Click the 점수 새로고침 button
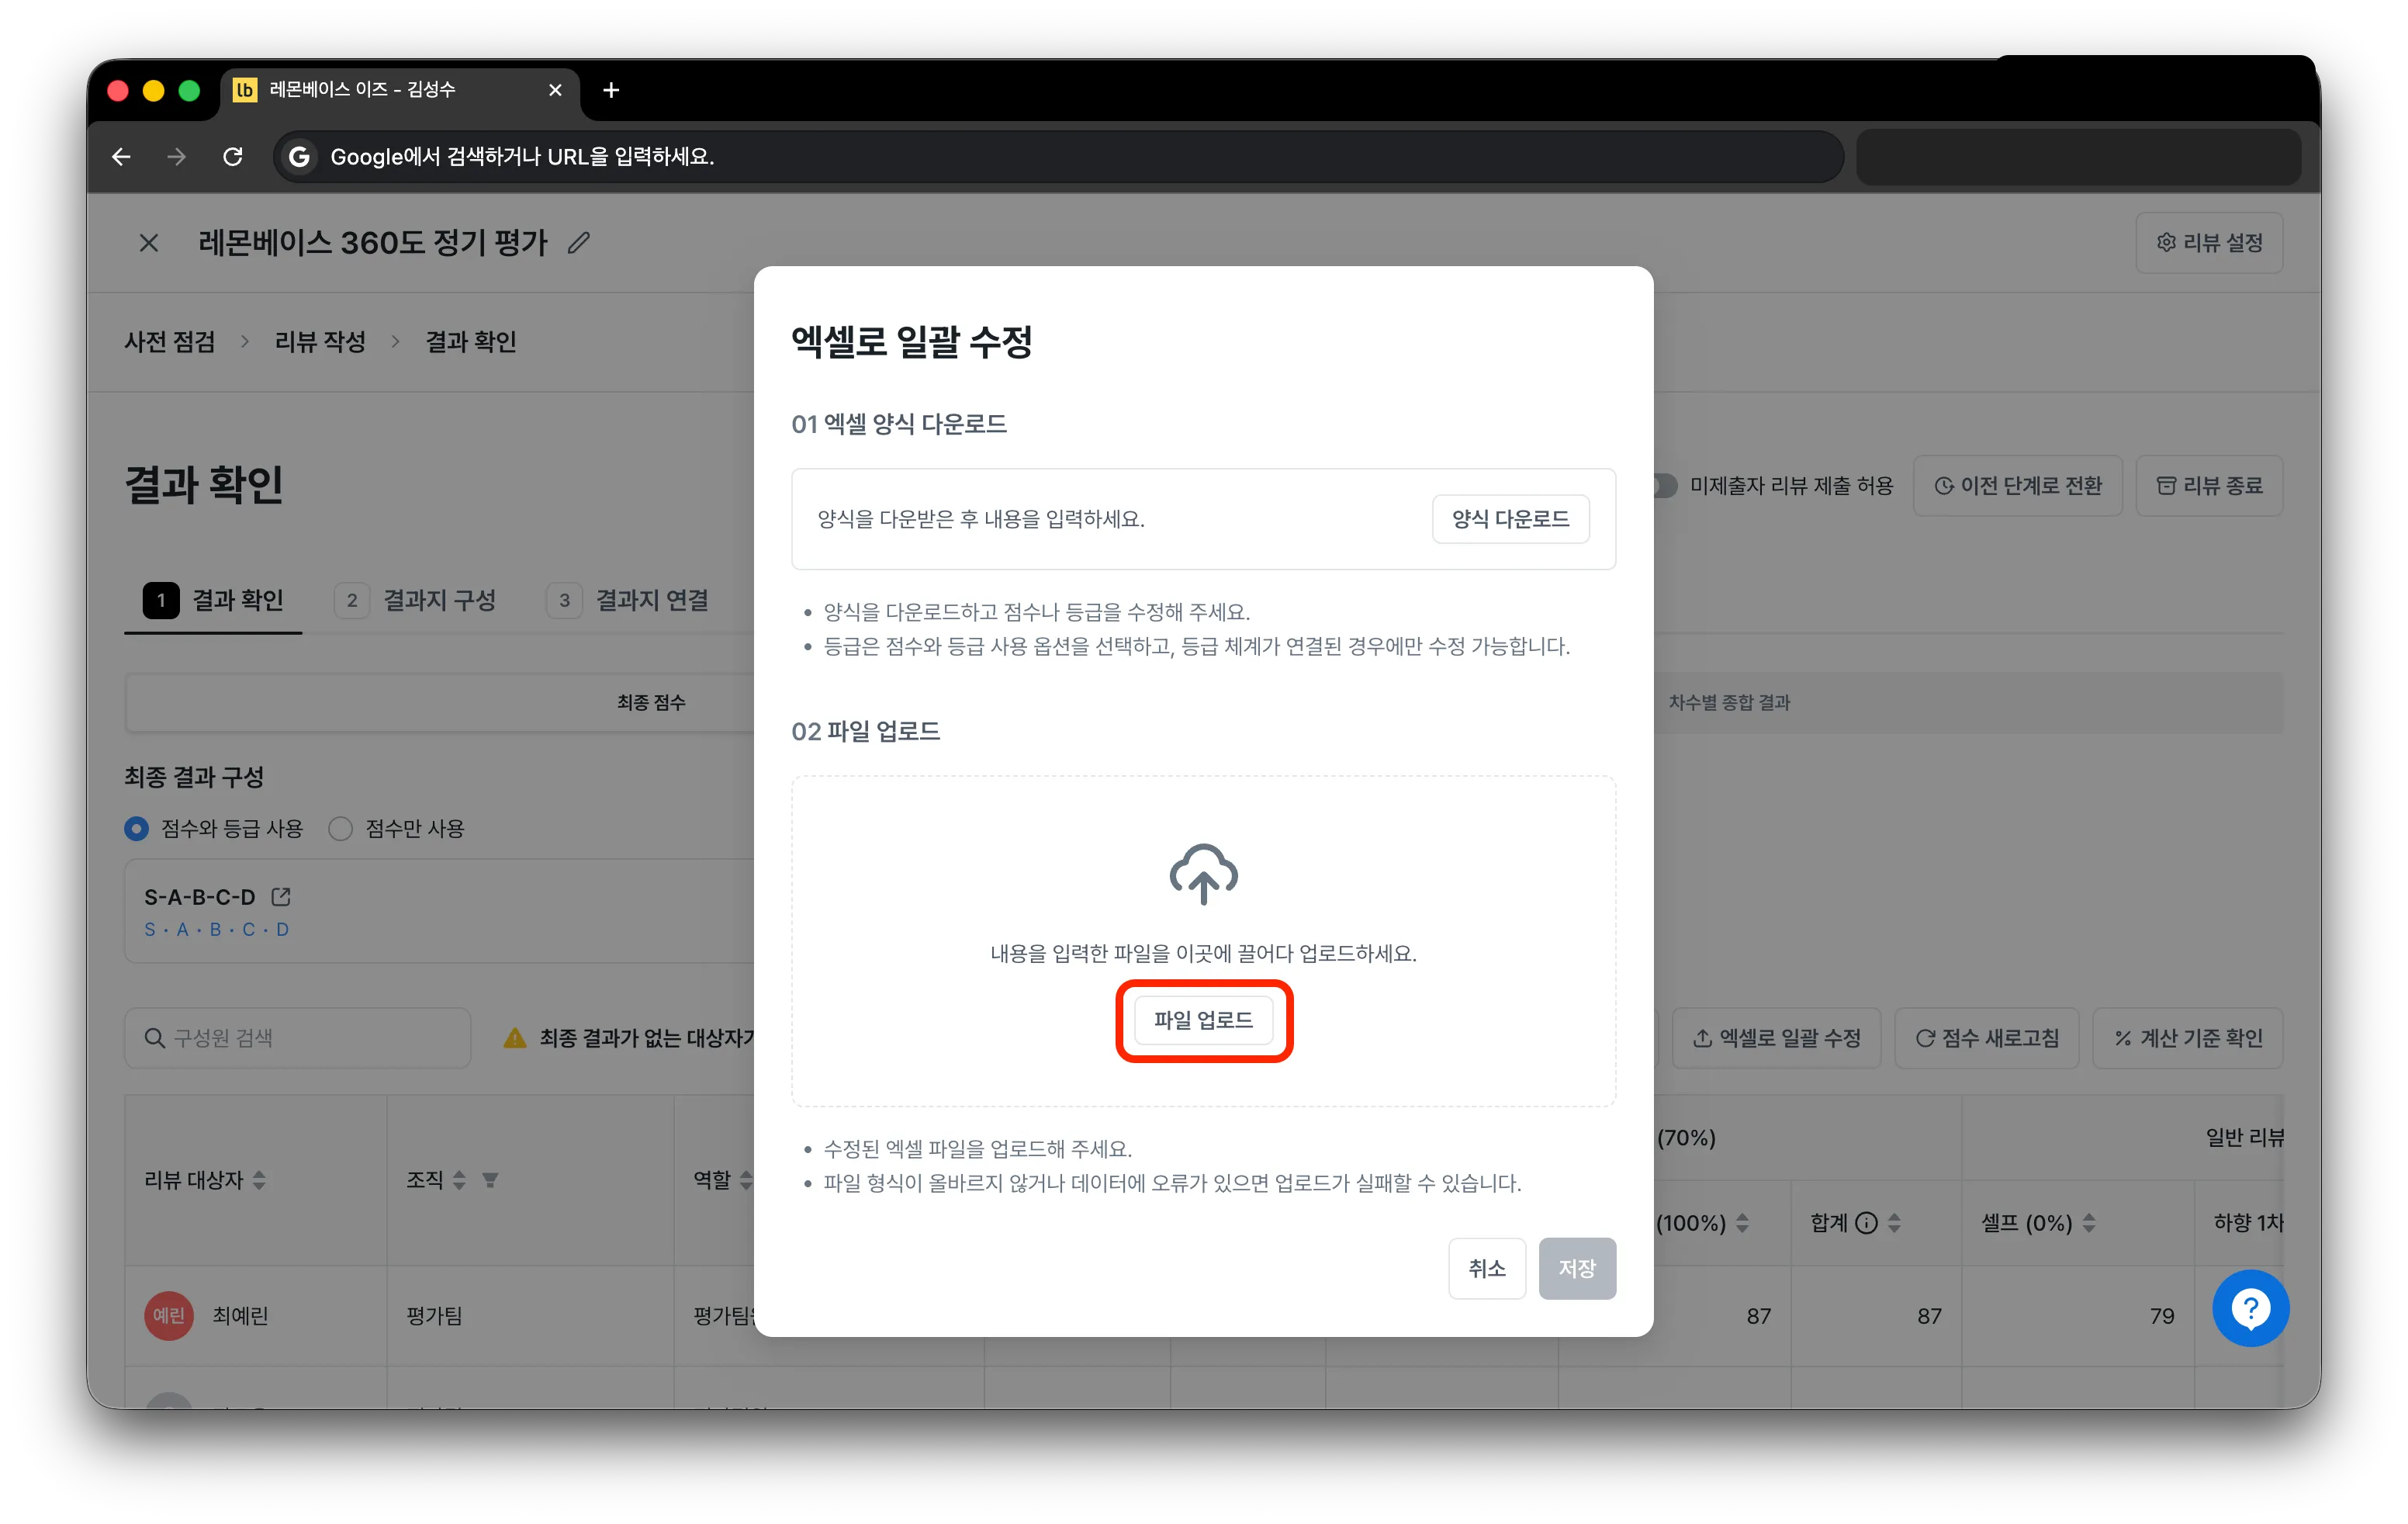Screen dimensions: 2408x1524 coord(1985,1037)
